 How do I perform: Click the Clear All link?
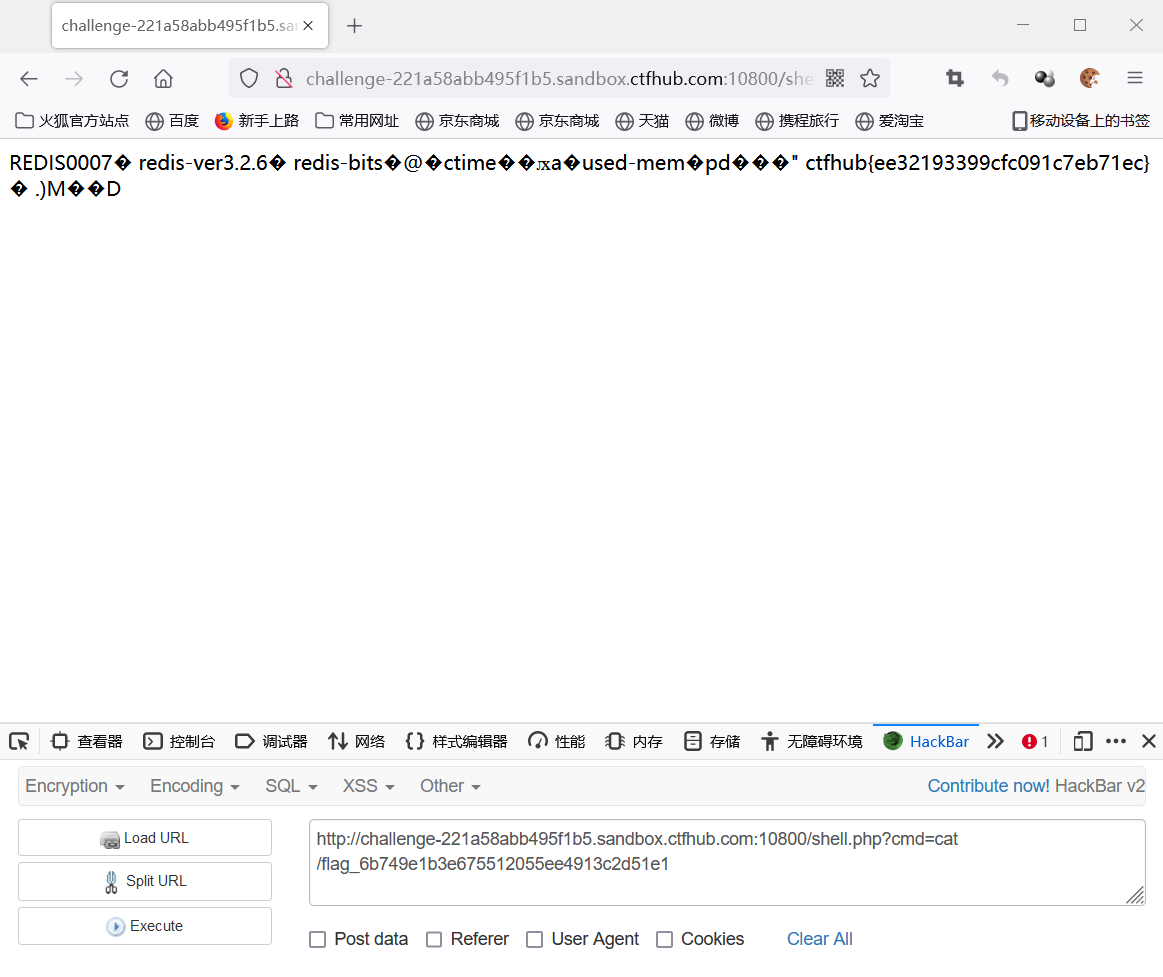pyautogui.click(x=820, y=938)
